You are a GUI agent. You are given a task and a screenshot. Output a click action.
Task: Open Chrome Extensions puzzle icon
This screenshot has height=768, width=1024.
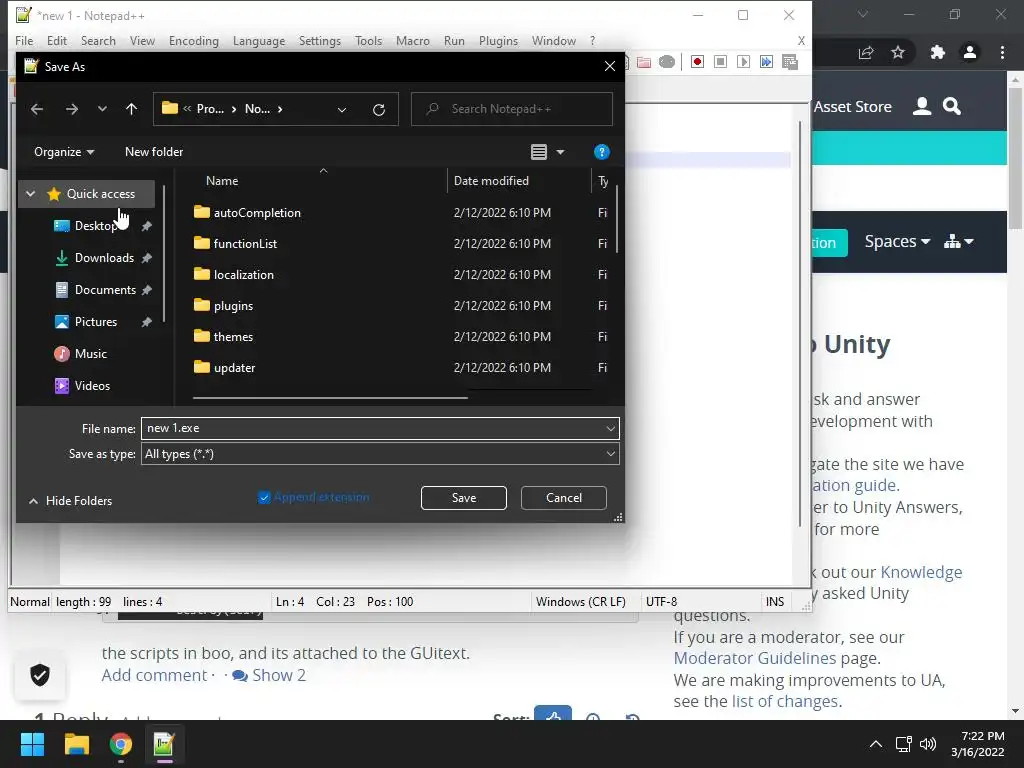[x=938, y=52]
